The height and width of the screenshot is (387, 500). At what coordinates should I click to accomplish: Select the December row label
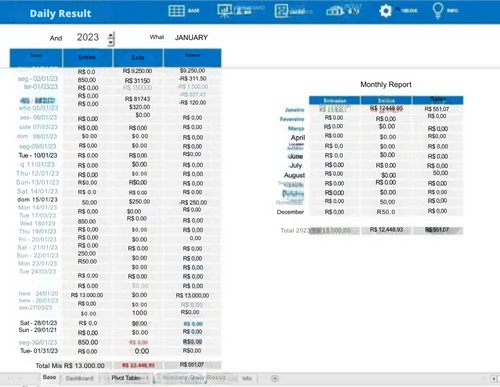tap(290, 212)
